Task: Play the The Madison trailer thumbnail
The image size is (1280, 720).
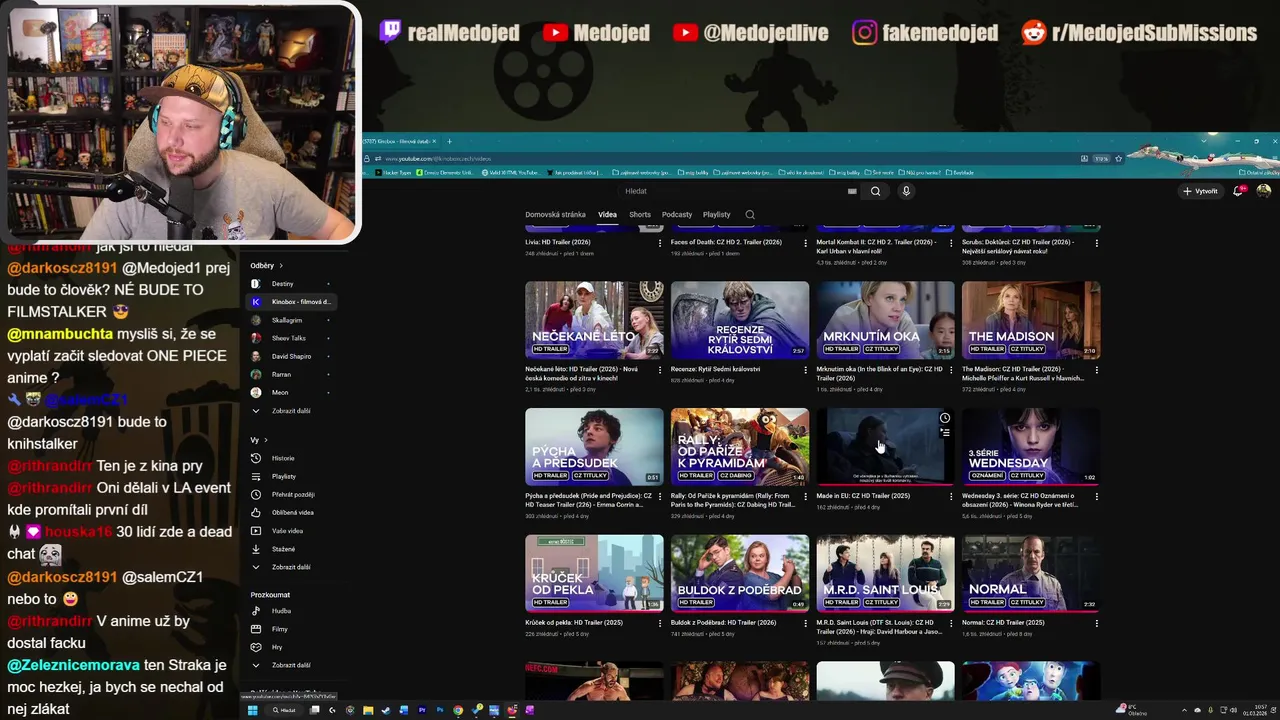Action: click(1031, 320)
